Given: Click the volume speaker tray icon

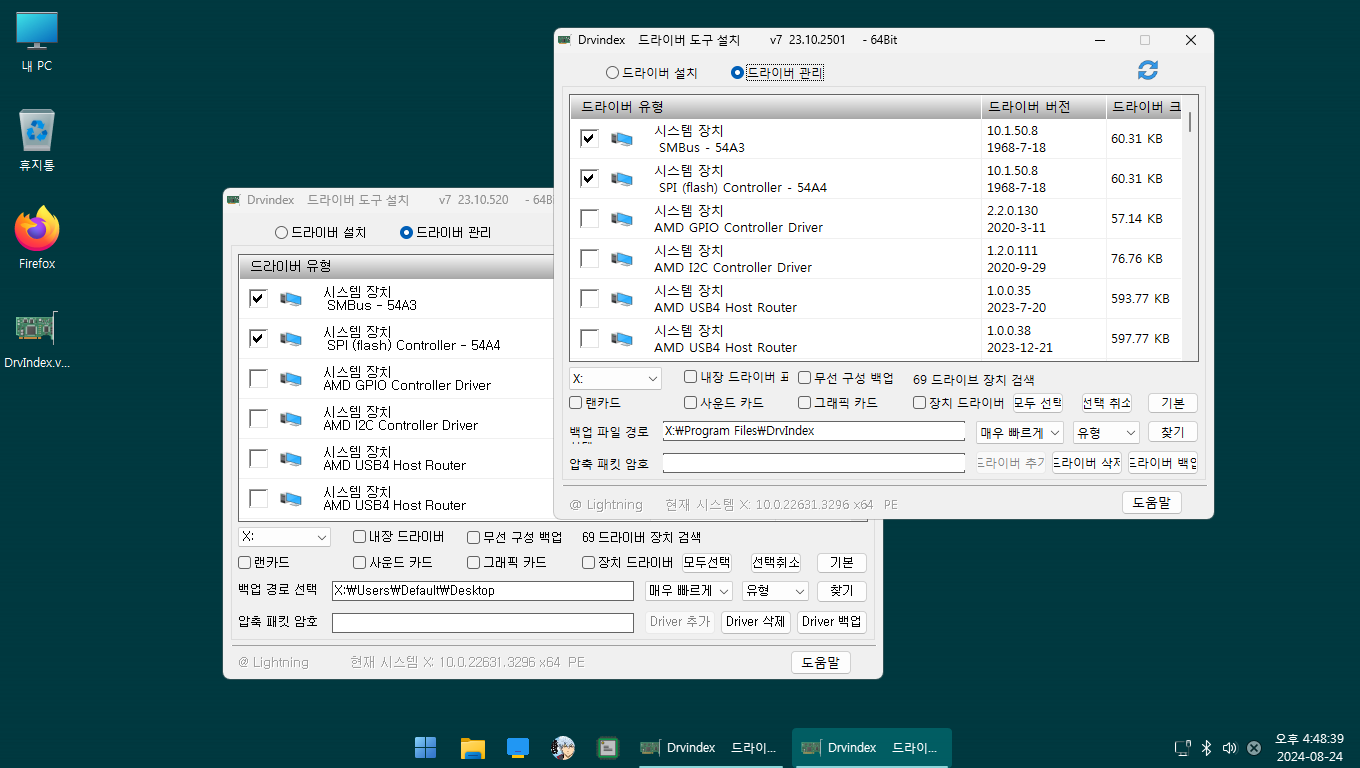Looking at the screenshot, I should click(1229, 748).
